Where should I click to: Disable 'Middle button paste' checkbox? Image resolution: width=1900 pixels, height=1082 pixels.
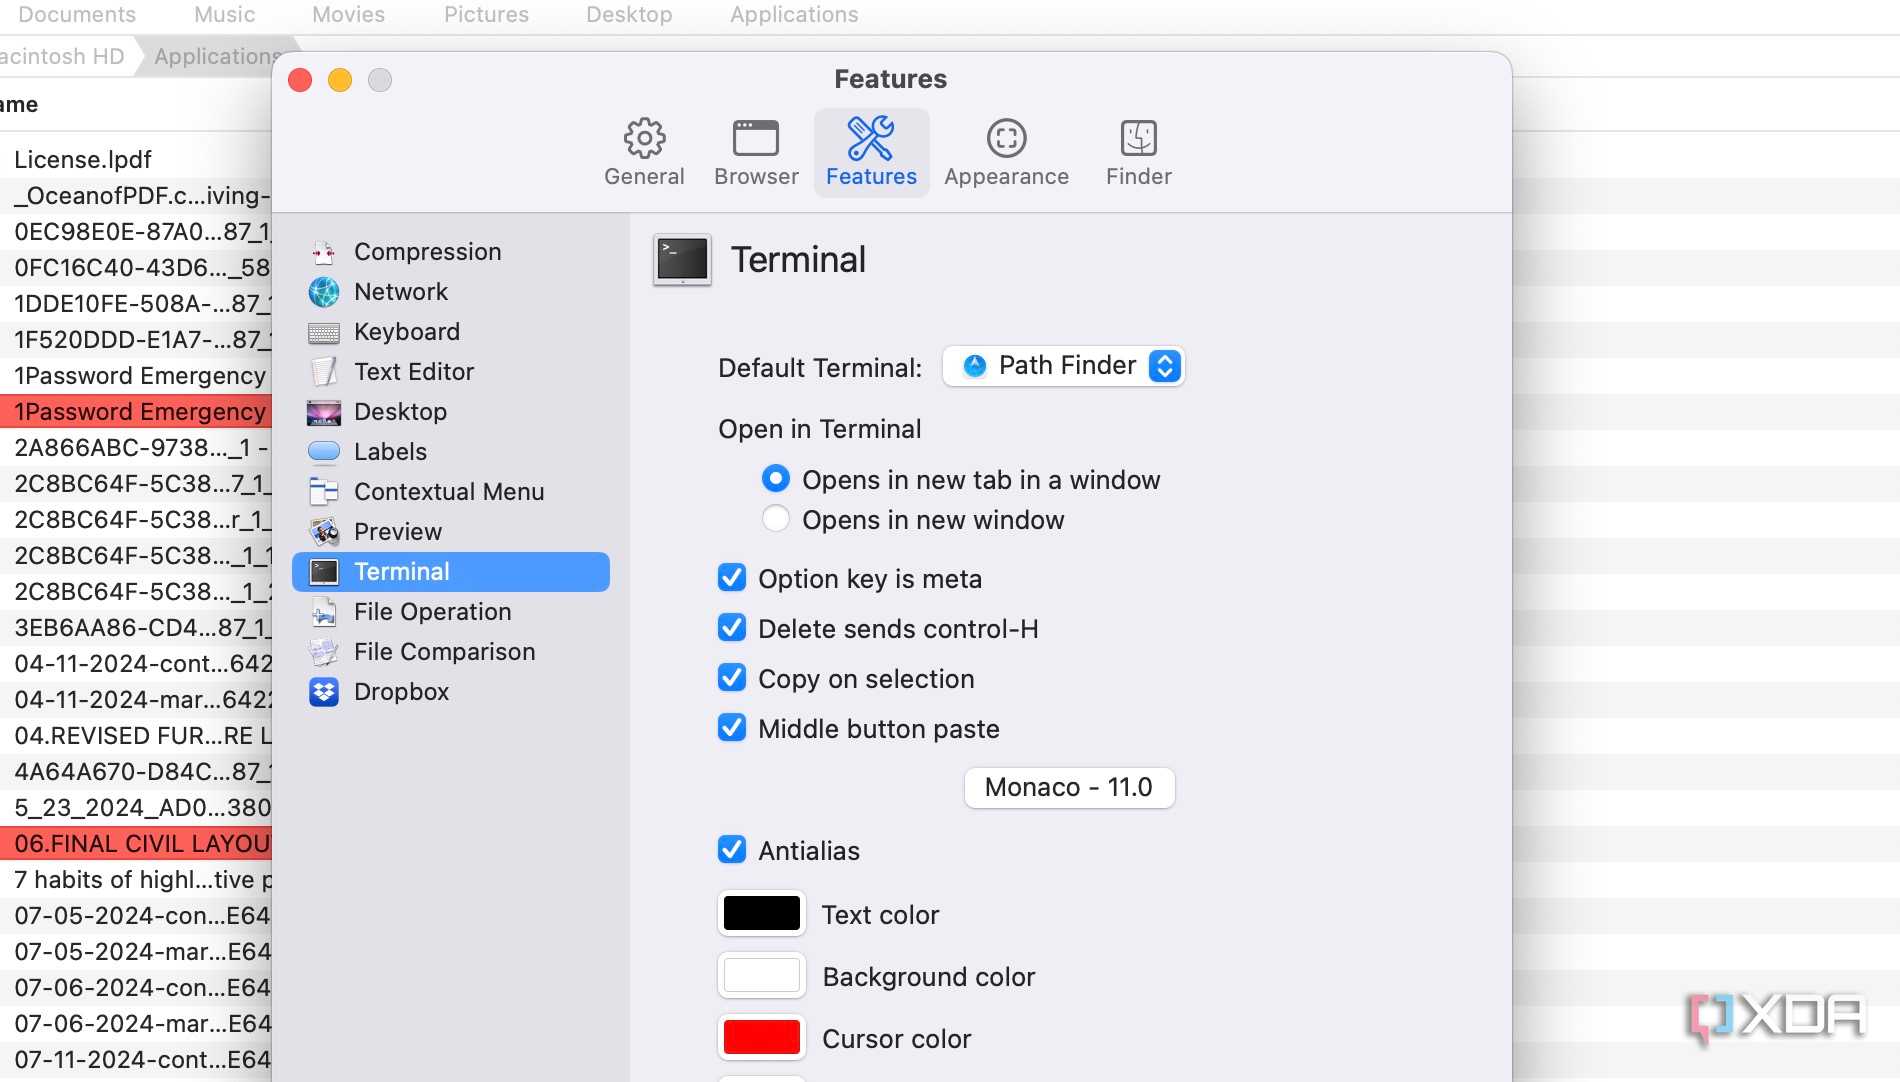click(732, 728)
